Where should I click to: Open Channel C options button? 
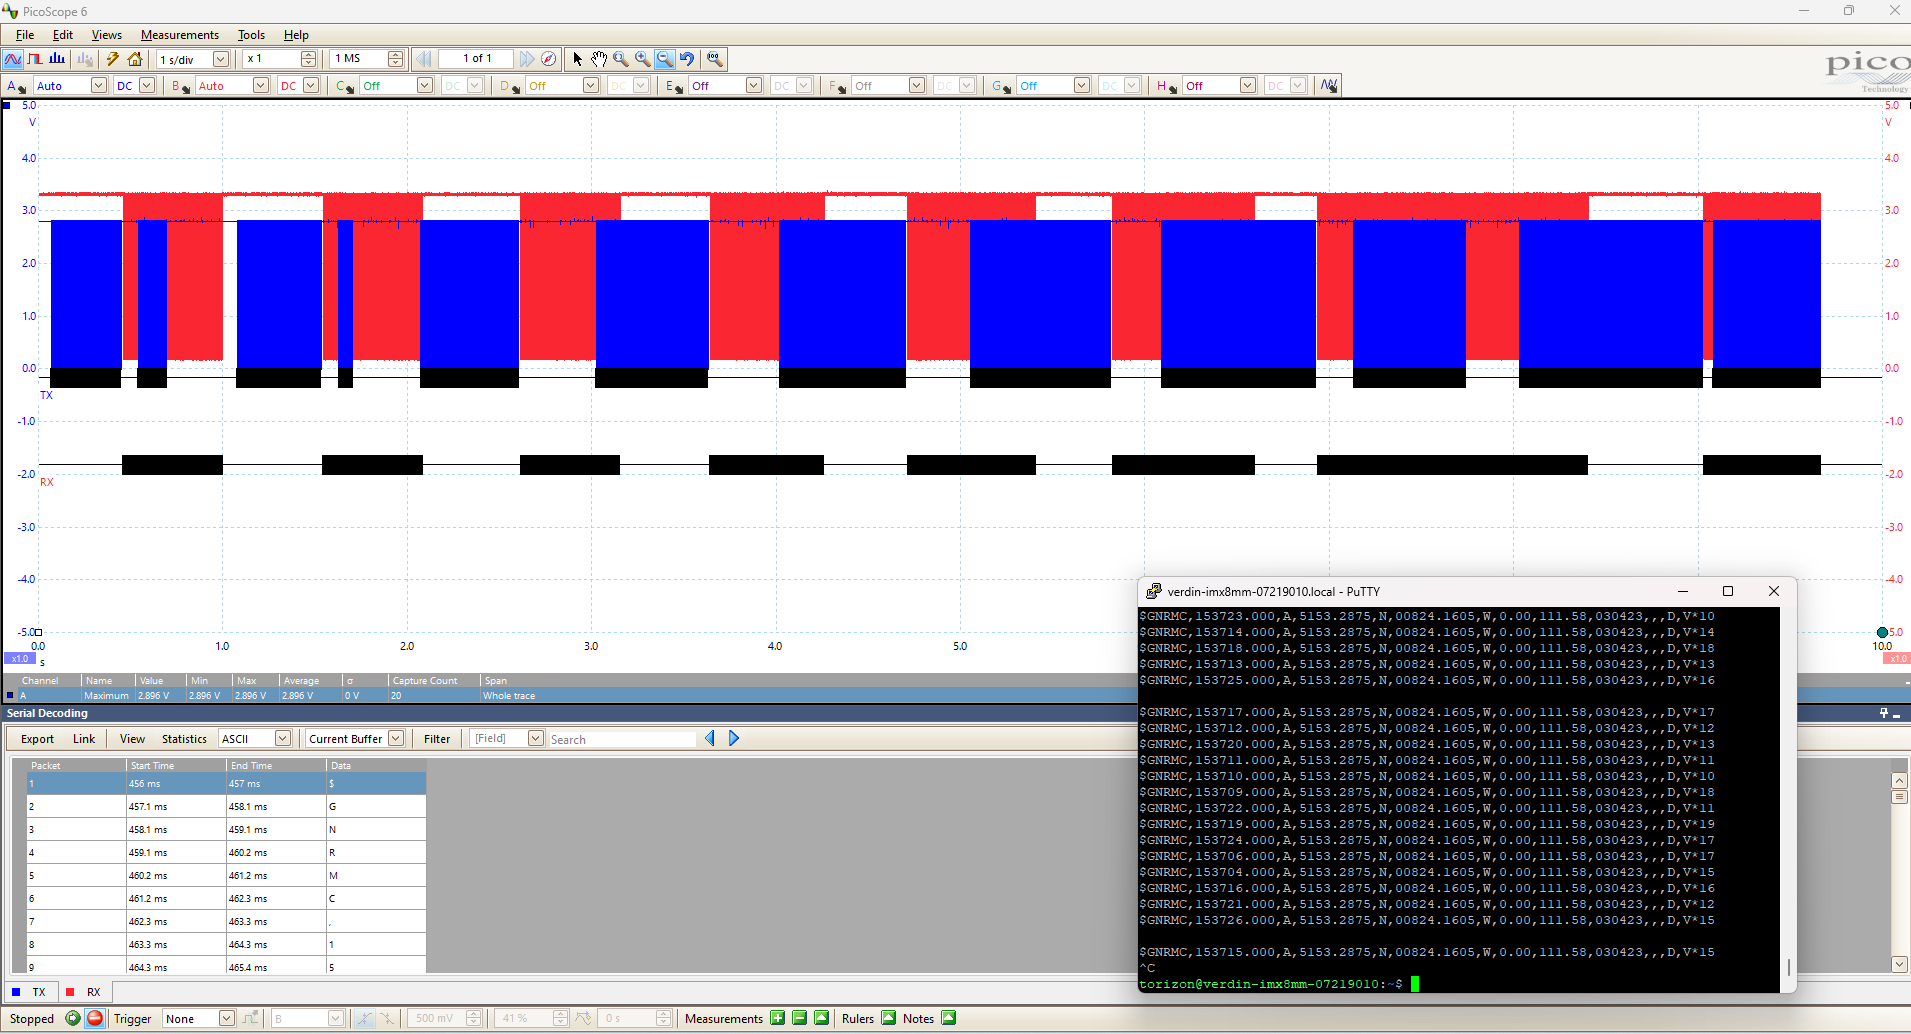(x=345, y=86)
